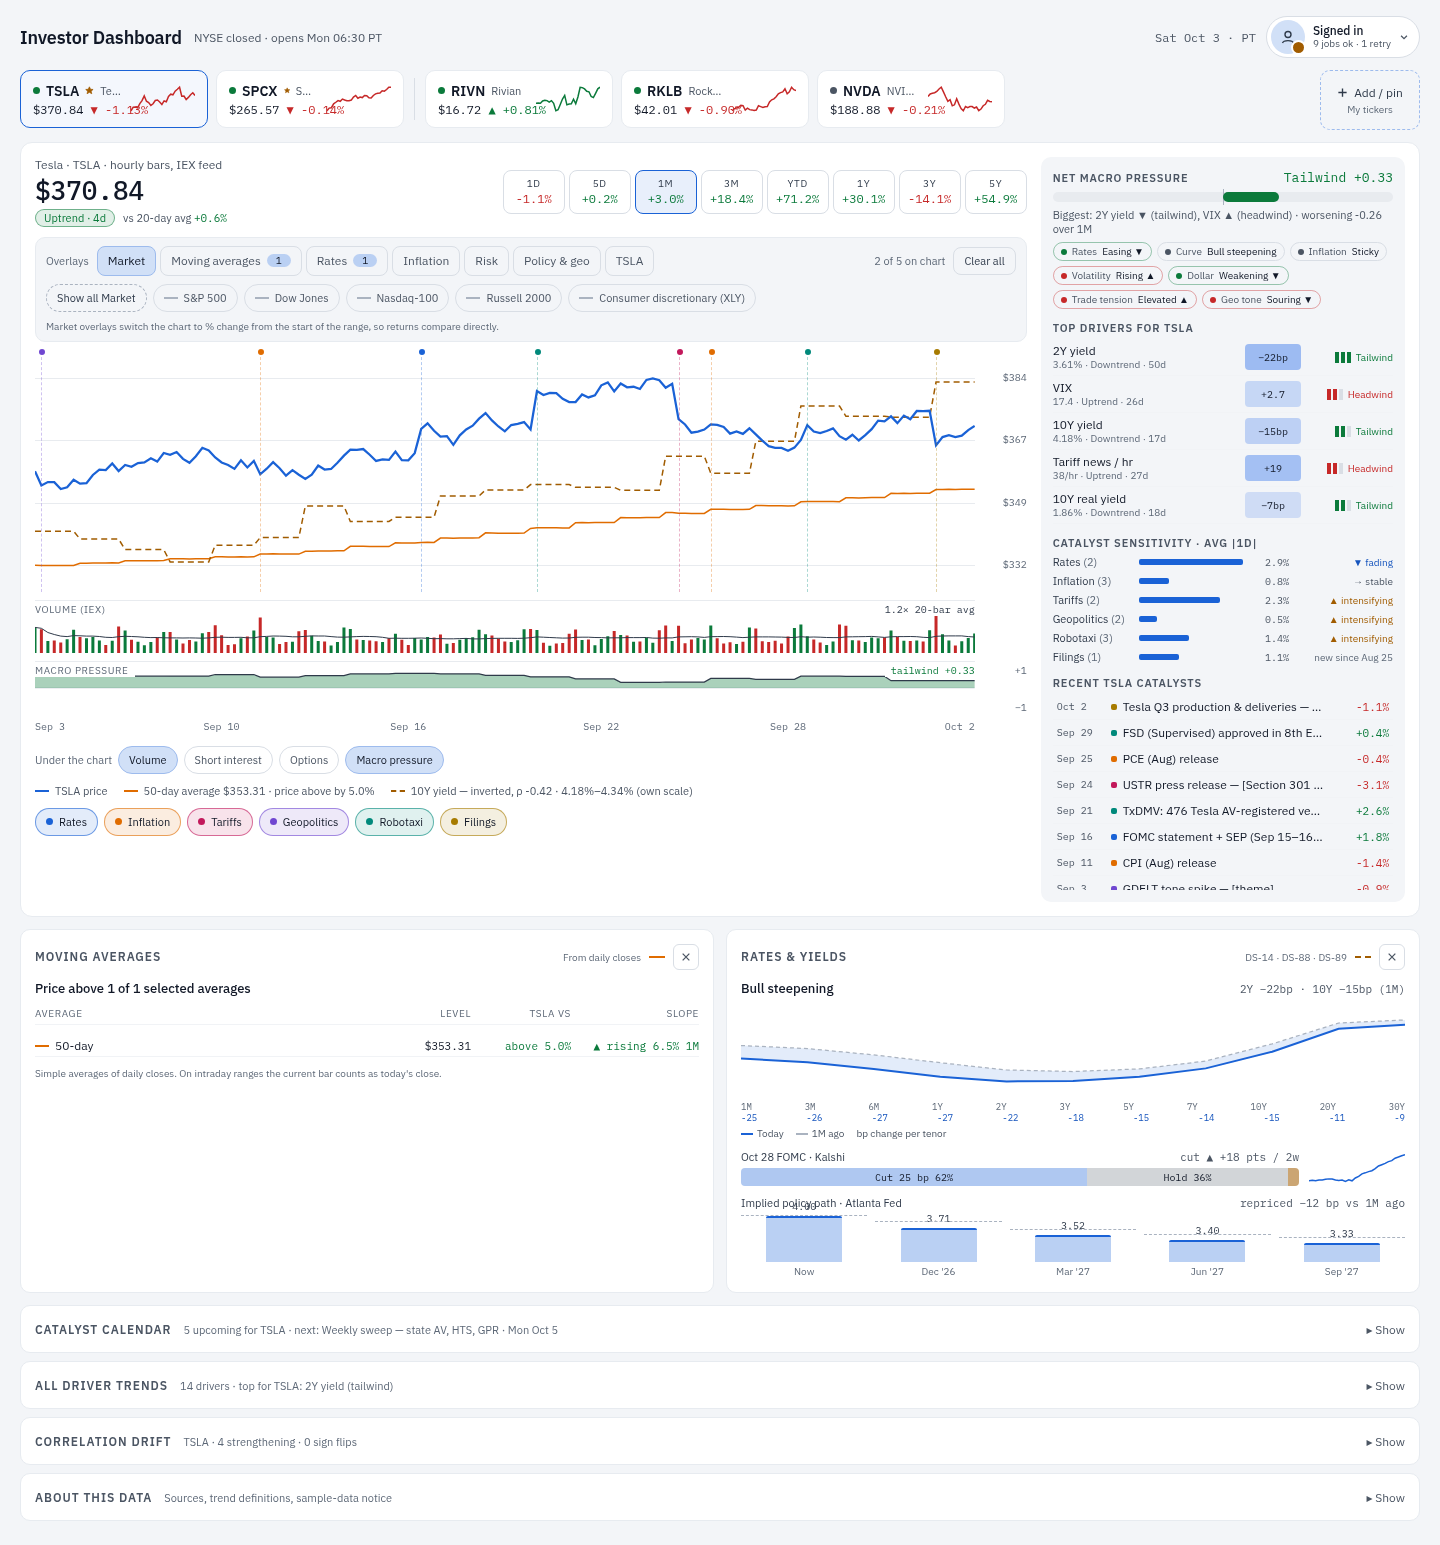
Task: Click the Tariff news headwind bars icon
Action: coord(1334,469)
